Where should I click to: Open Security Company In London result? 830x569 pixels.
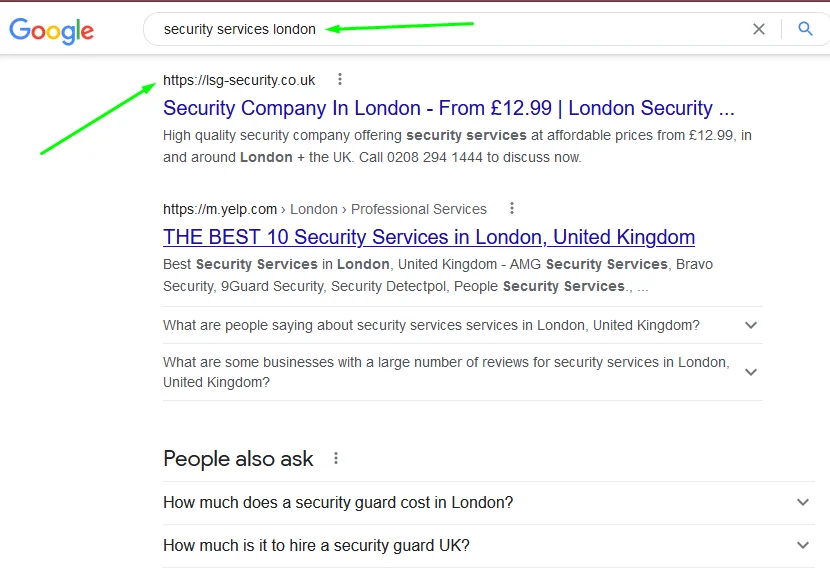(x=448, y=108)
